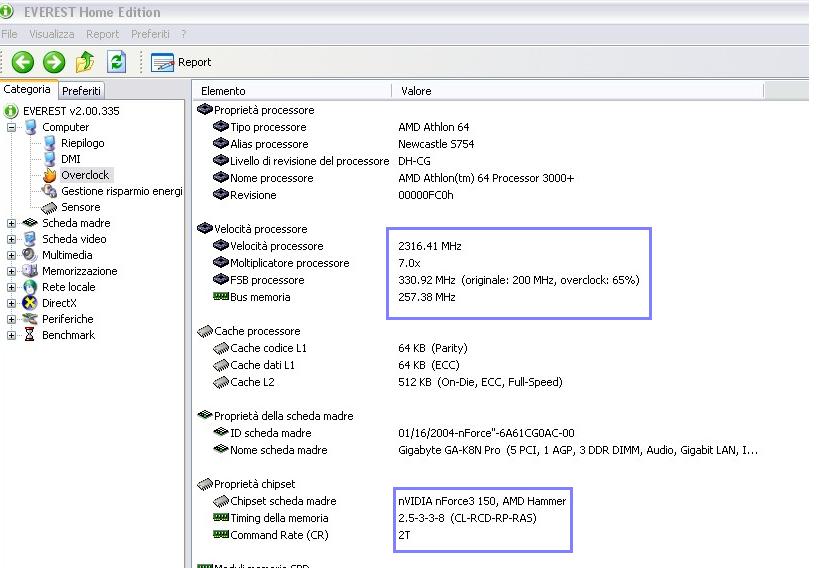The width and height of the screenshot is (819, 568).
Task: Click the Proprietà chipset group icon
Action: (x=205, y=484)
